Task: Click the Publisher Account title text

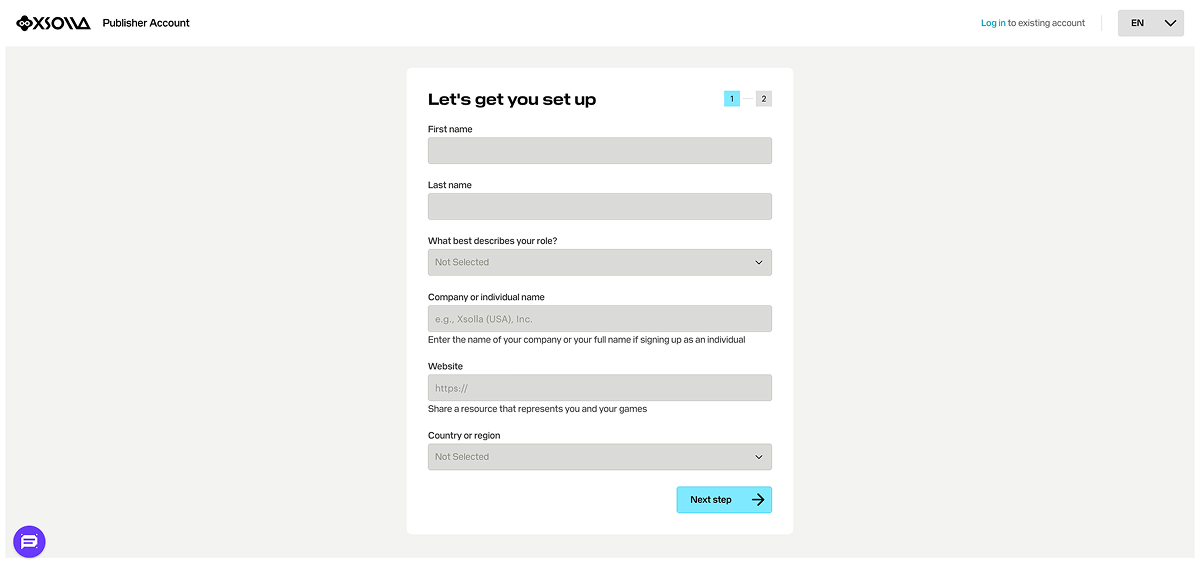Action: [x=146, y=23]
